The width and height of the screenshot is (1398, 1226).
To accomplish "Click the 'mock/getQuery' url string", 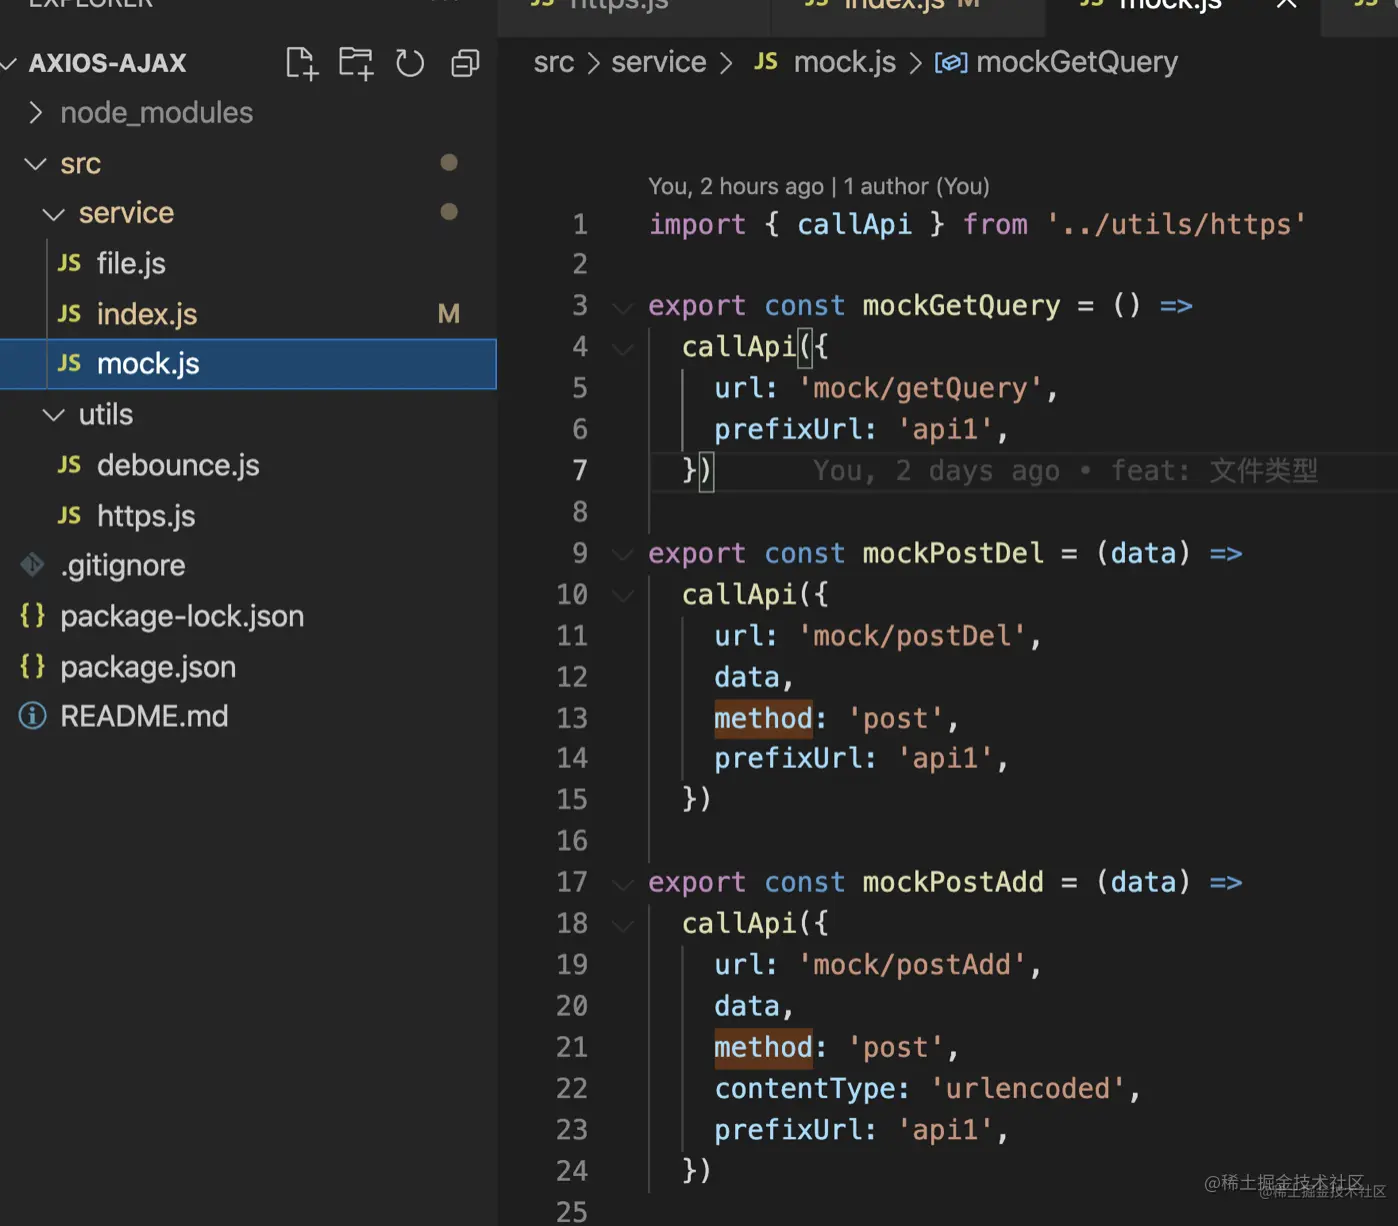I will pyautogui.click(x=920, y=388).
